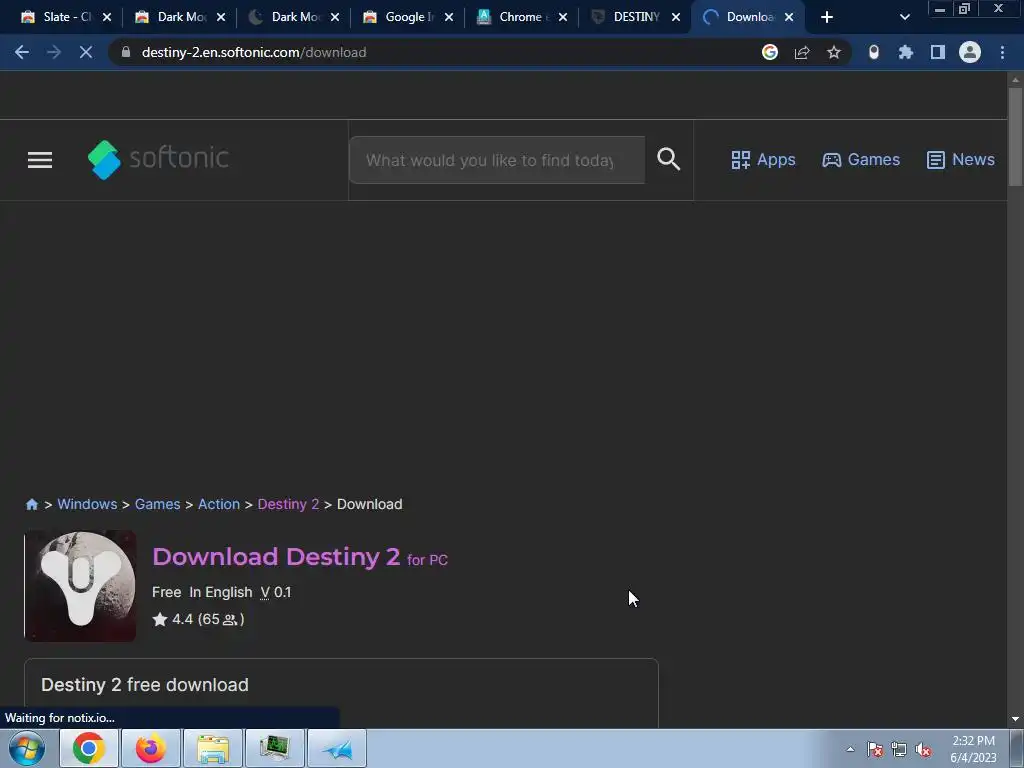This screenshot has height=768, width=1024.
Task: Click the Softonic logo
Action: [x=158, y=159]
